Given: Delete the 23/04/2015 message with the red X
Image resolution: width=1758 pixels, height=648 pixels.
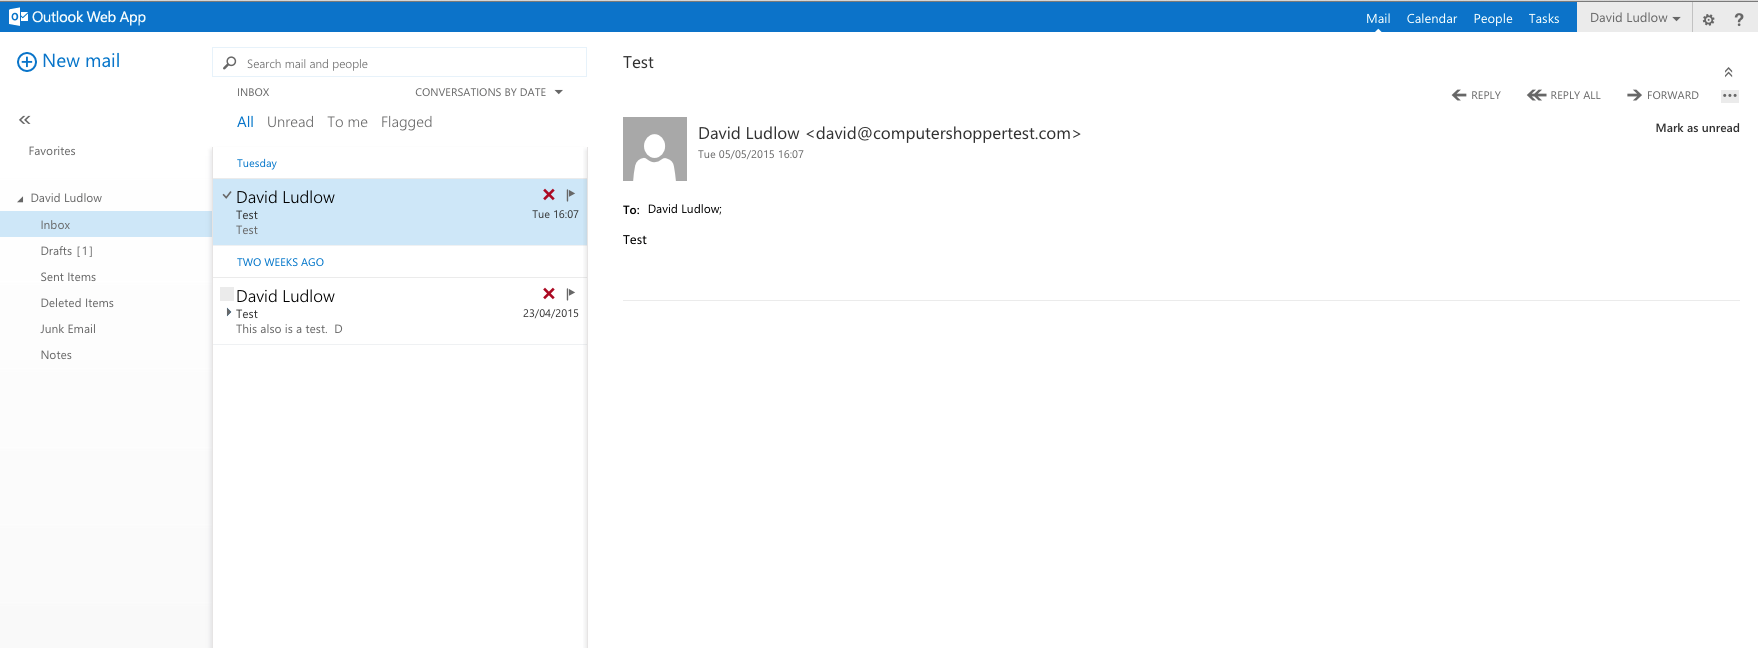Looking at the screenshot, I should coord(549,294).
